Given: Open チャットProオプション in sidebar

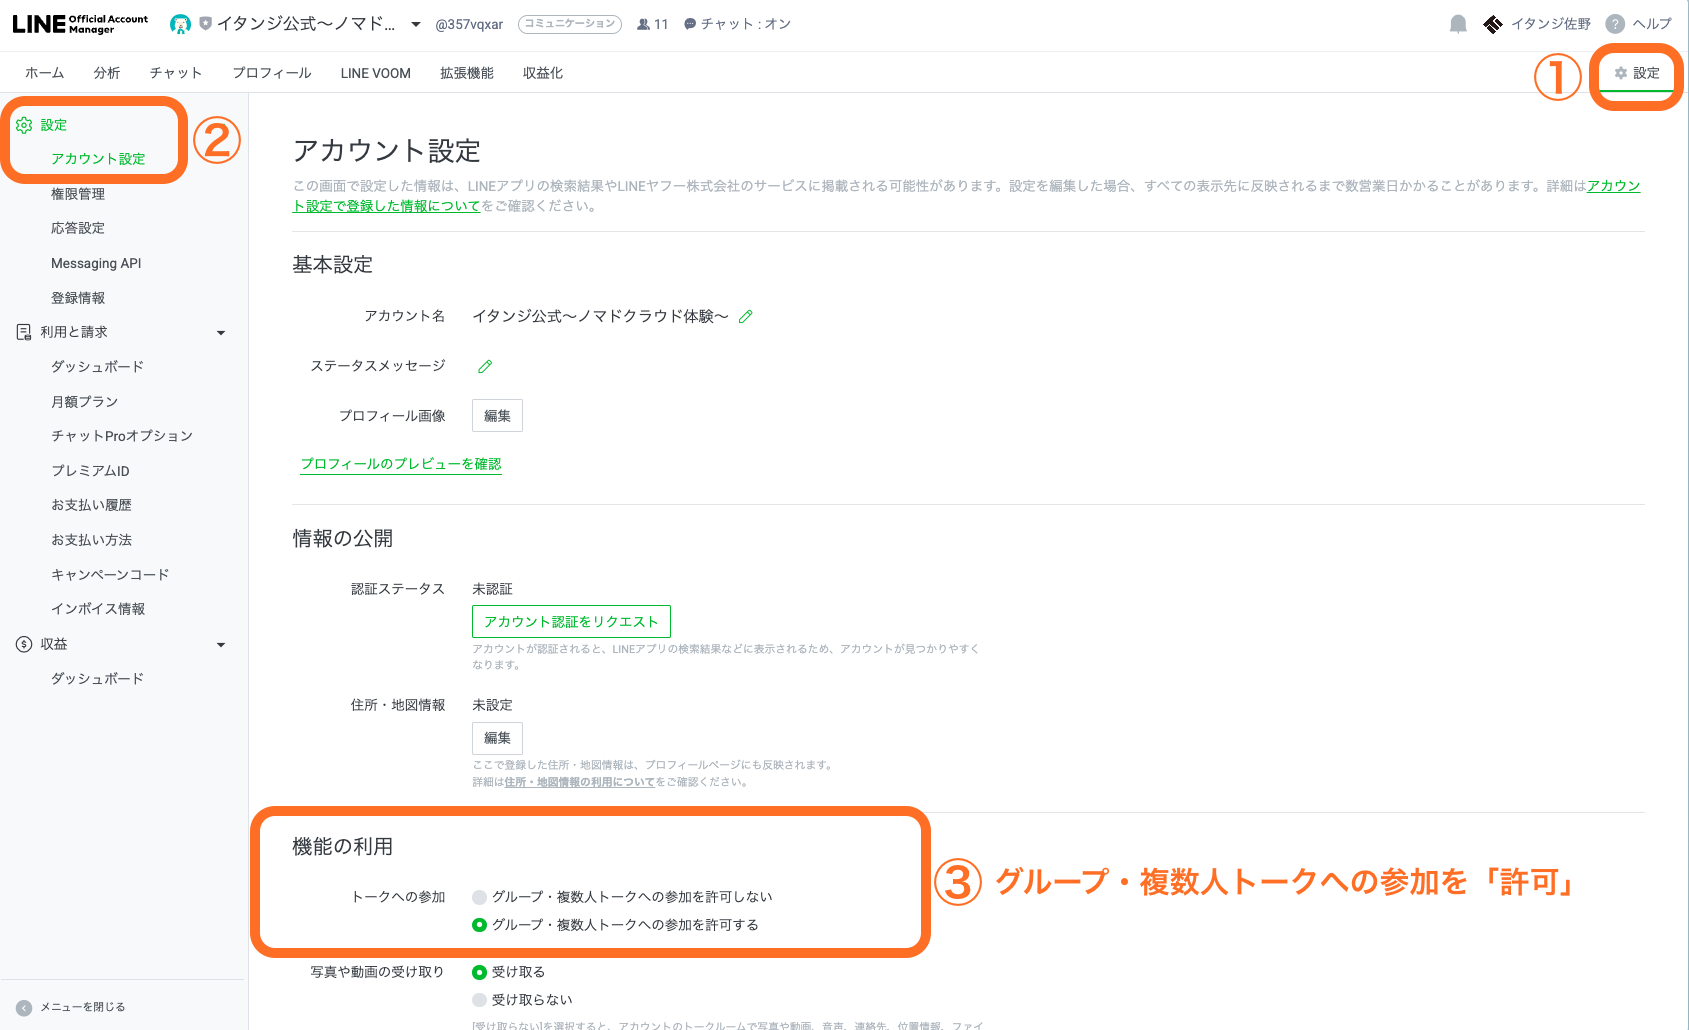Looking at the screenshot, I should [x=122, y=436].
